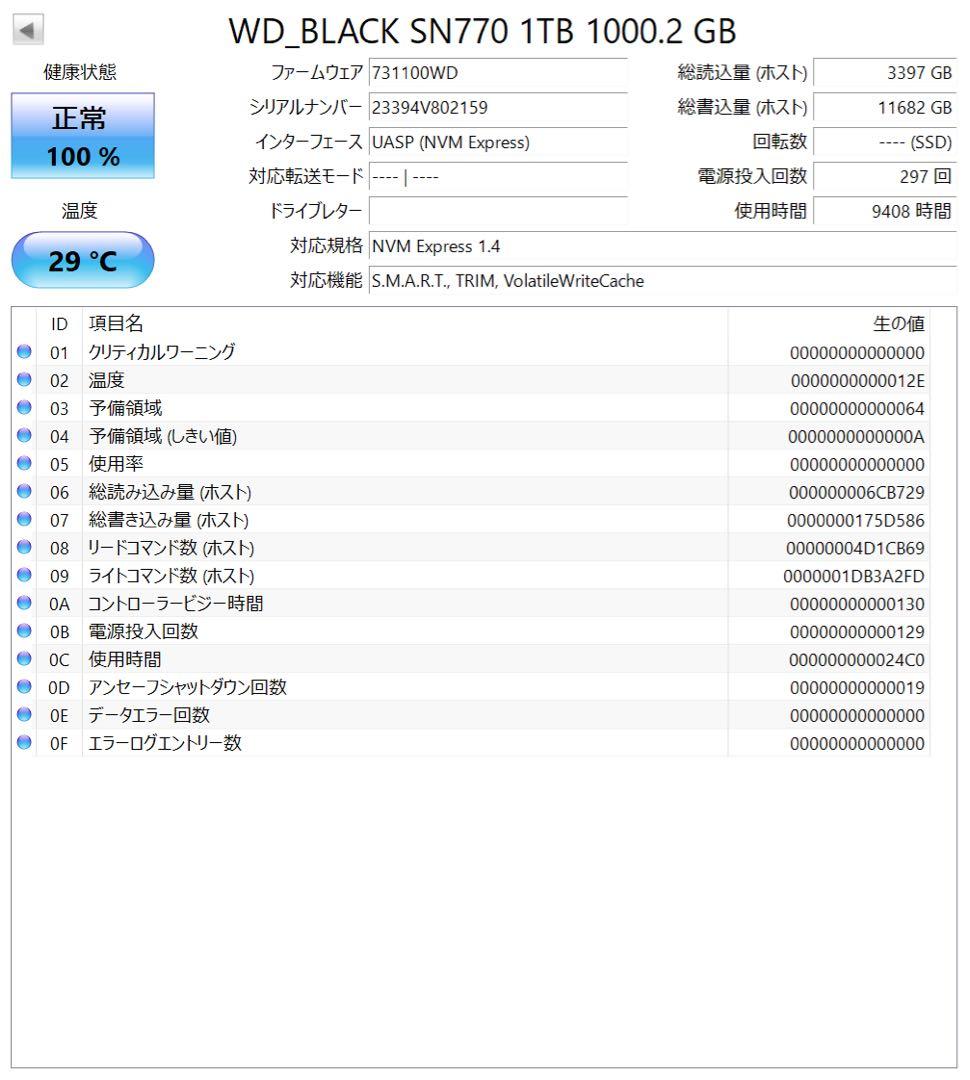970x1080 pixels.
Task: Click the status dot beside 使用率
Action: pos(24,464)
